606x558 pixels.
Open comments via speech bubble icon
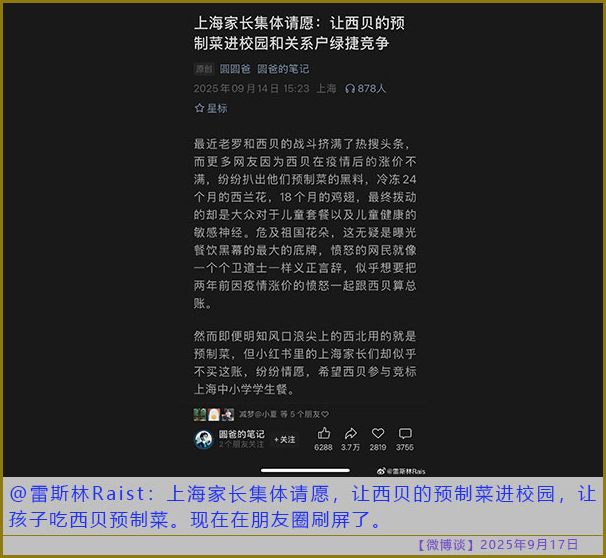pyautogui.click(x=405, y=433)
